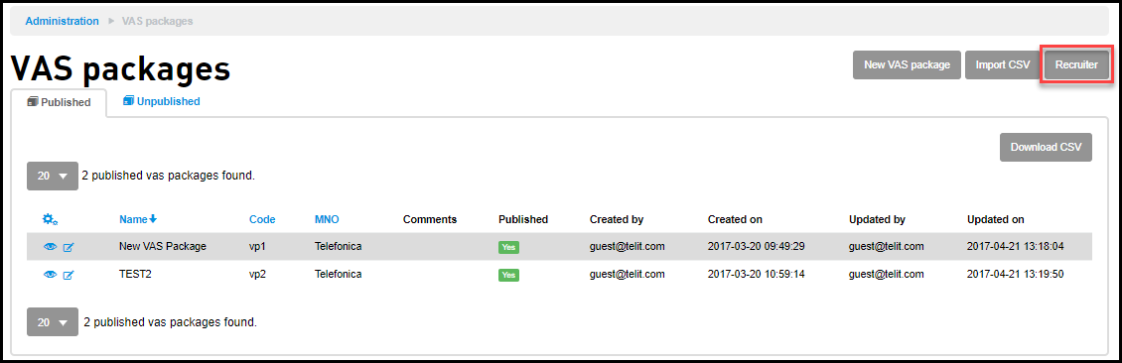This screenshot has height=363, width=1122.
Task: Sort table by MNO column
Action: pos(327,219)
